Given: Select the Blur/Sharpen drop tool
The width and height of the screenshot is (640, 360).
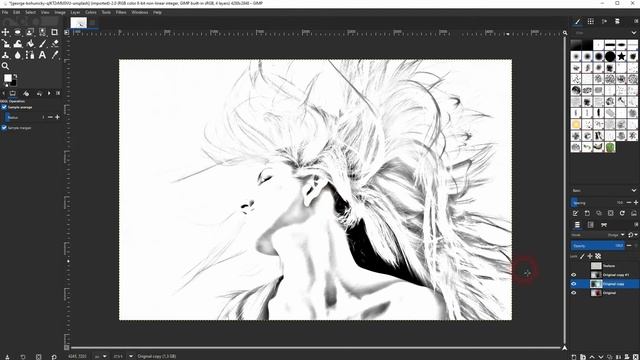Looking at the screenshot, I should click(18, 55).
